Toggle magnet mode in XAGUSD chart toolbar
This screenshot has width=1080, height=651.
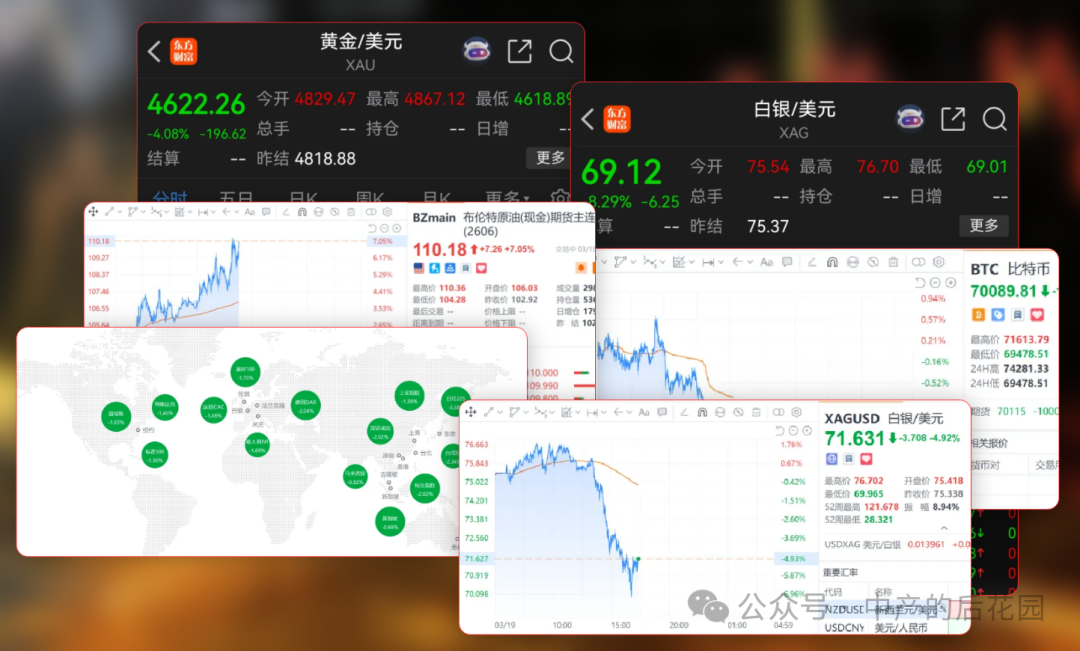click(703, 413)
